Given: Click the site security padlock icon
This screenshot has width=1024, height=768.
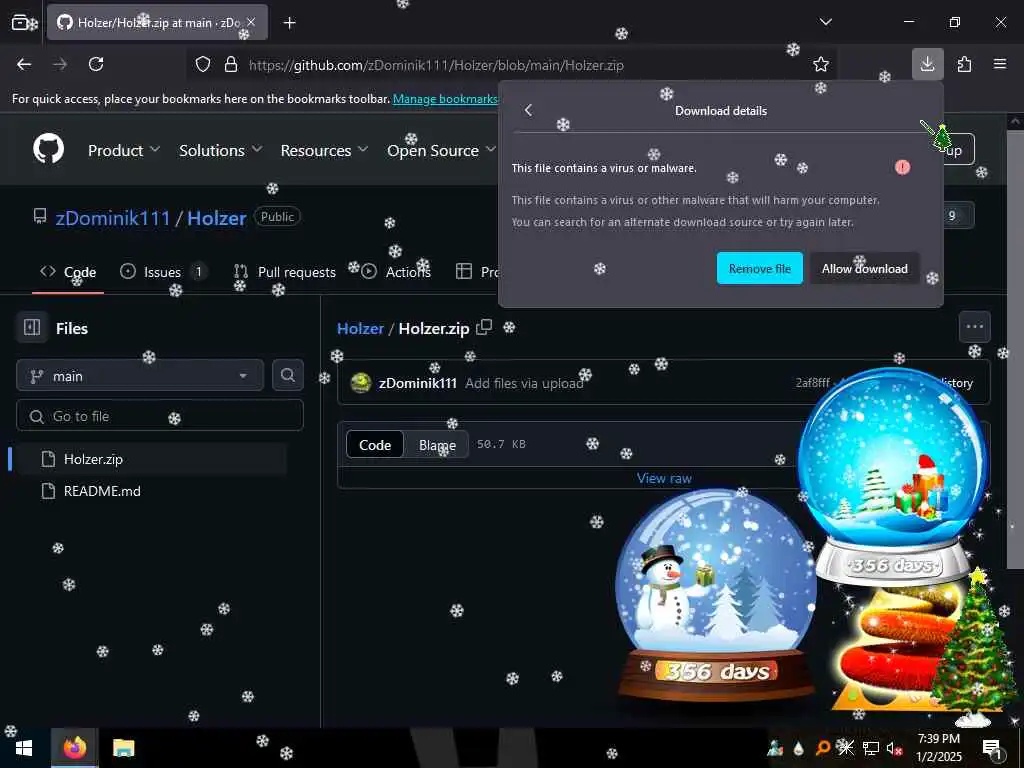Looking at the screenshot, I should [x=231, y=64].
